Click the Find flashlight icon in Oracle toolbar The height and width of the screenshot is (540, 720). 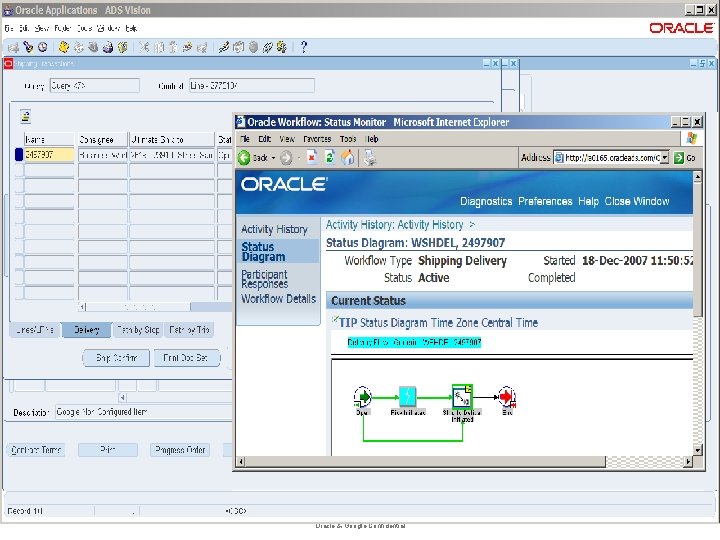pos(28,47)
